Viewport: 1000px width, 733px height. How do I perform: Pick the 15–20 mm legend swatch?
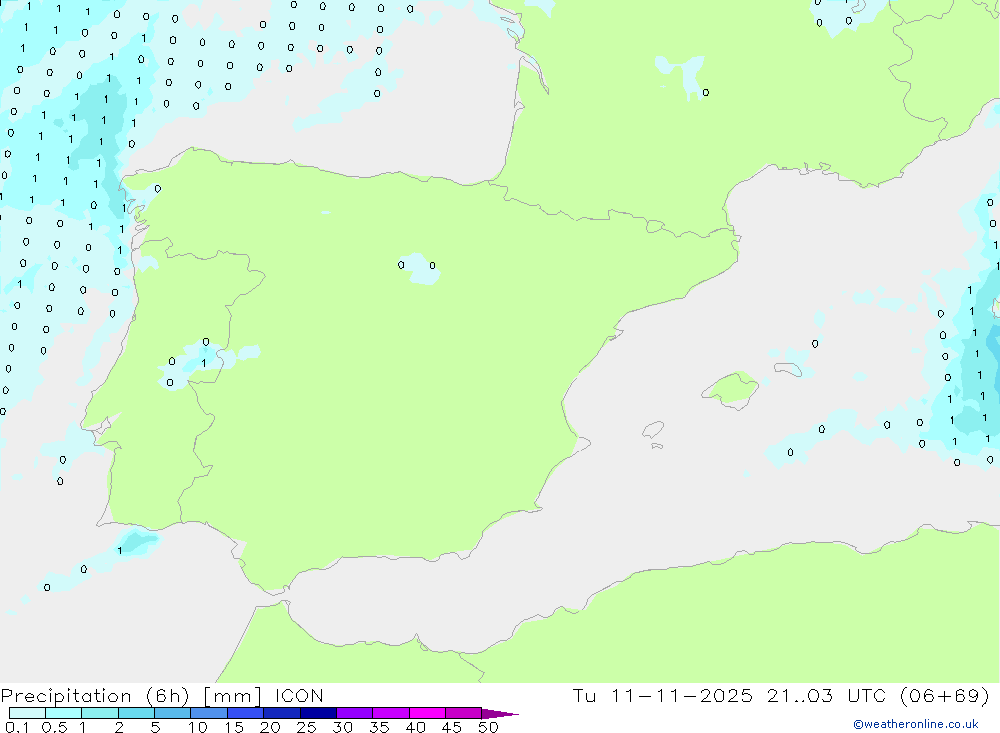click(x=246, y=713)
